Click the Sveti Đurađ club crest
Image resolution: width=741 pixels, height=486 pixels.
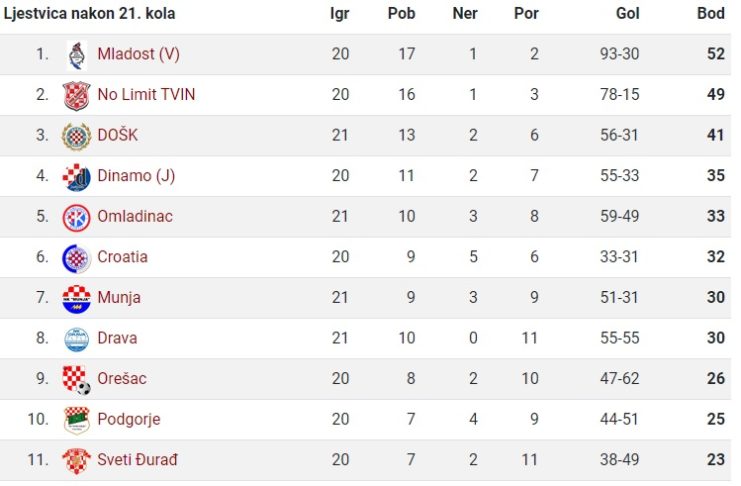[77, 461]
